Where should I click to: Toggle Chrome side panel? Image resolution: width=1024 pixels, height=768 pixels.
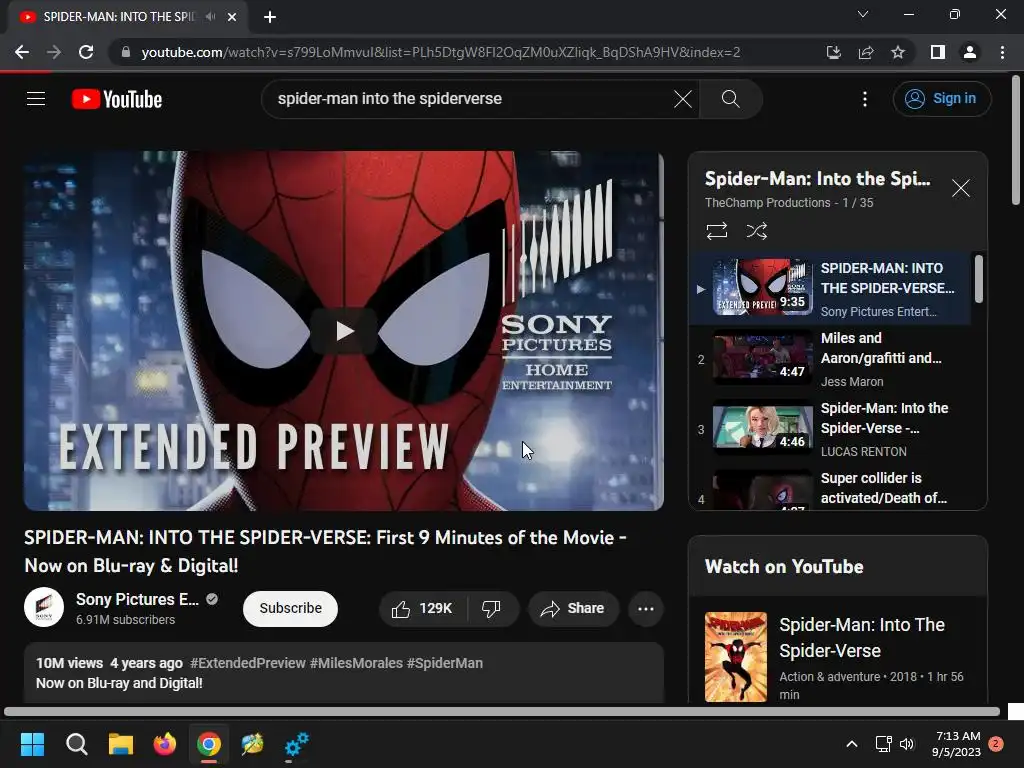tap(938, 52)
